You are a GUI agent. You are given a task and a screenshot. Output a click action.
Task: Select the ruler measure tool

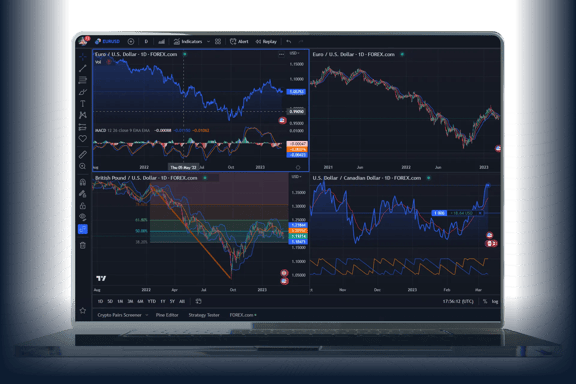83,154
